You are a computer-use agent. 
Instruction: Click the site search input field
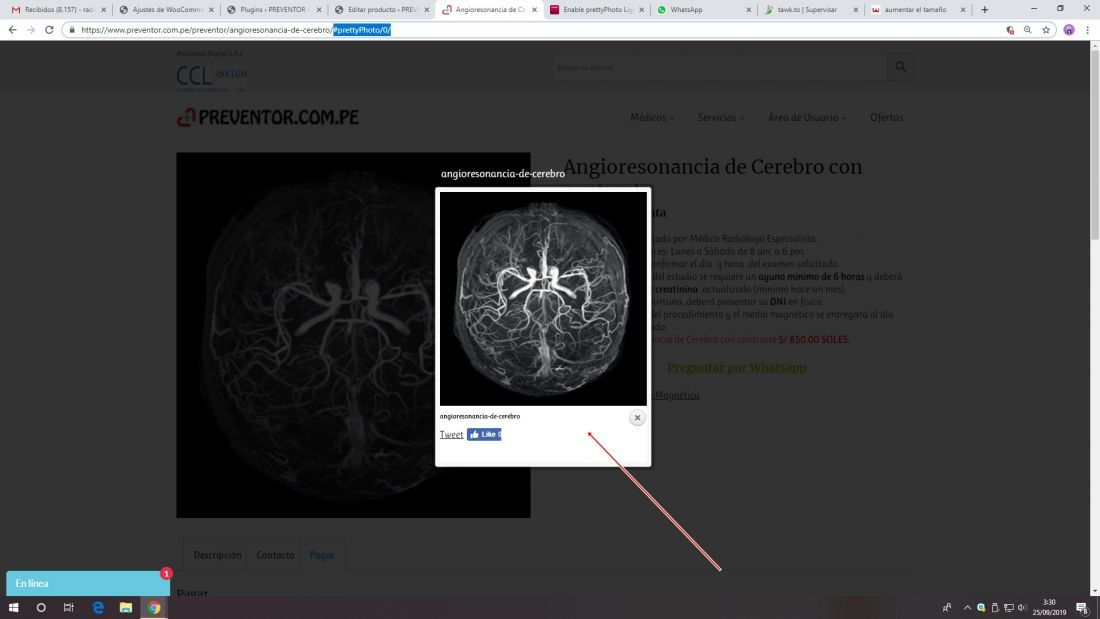(x=719, y=67)
